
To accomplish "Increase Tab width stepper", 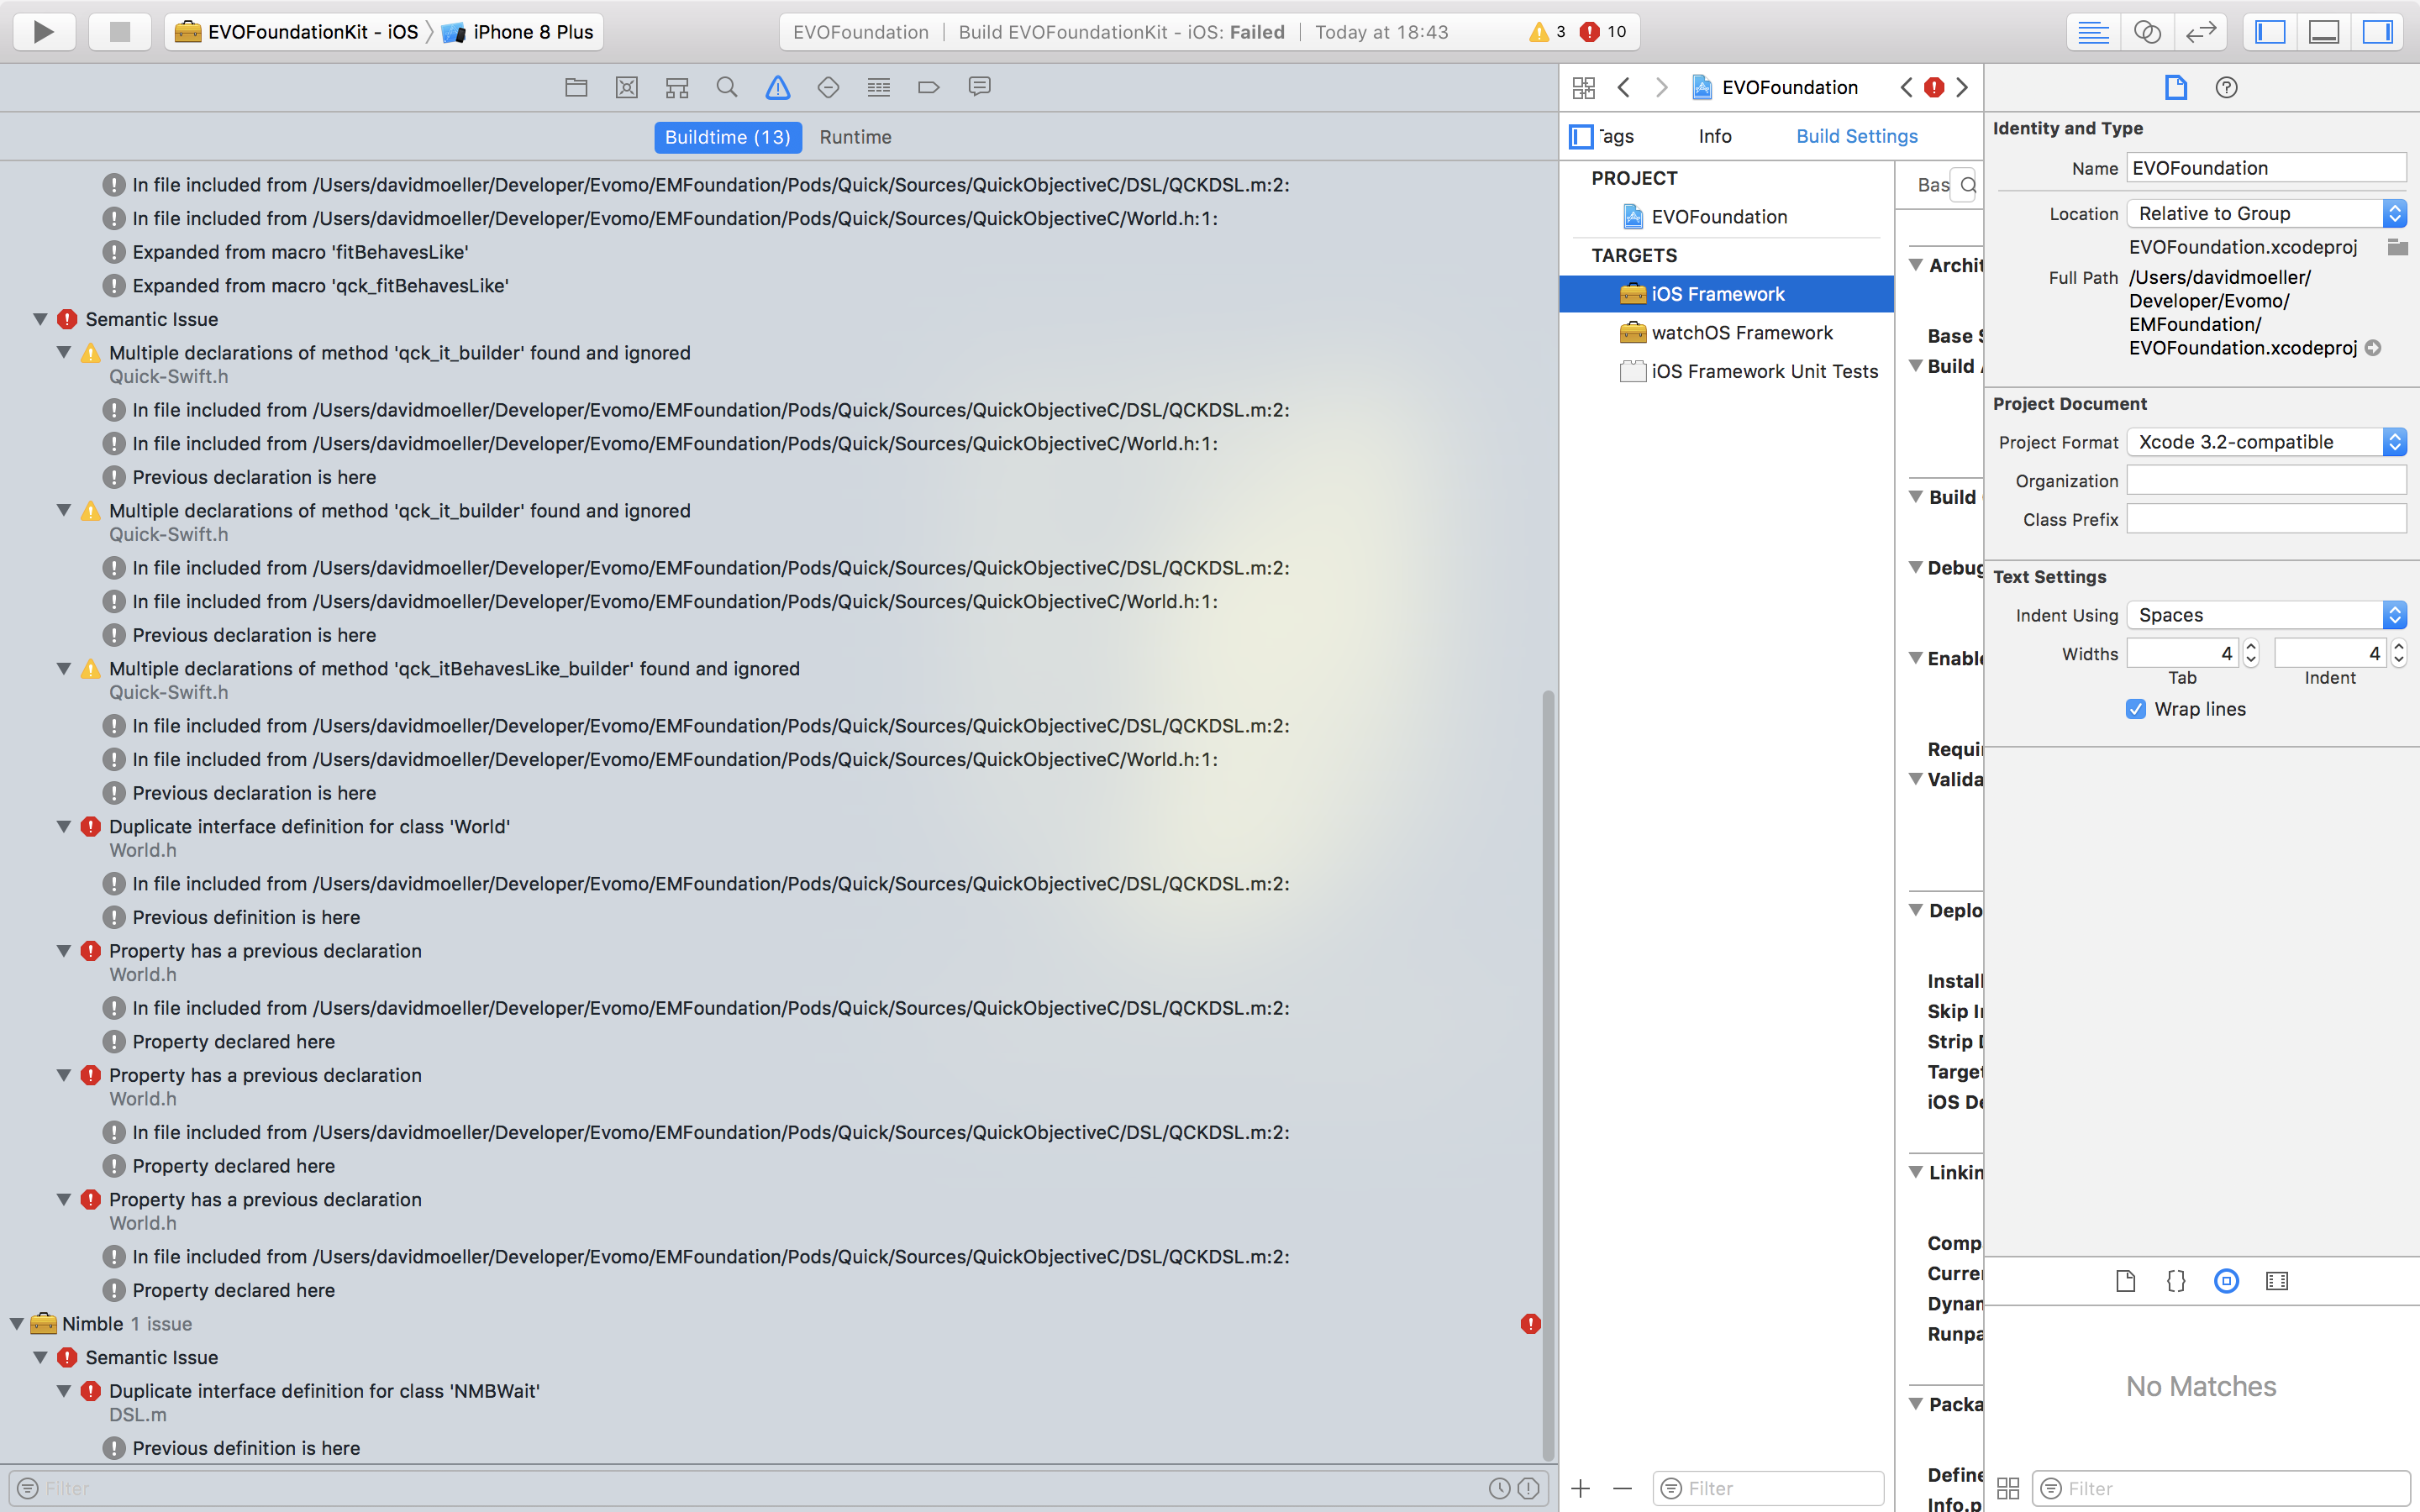I will 2251,646.
